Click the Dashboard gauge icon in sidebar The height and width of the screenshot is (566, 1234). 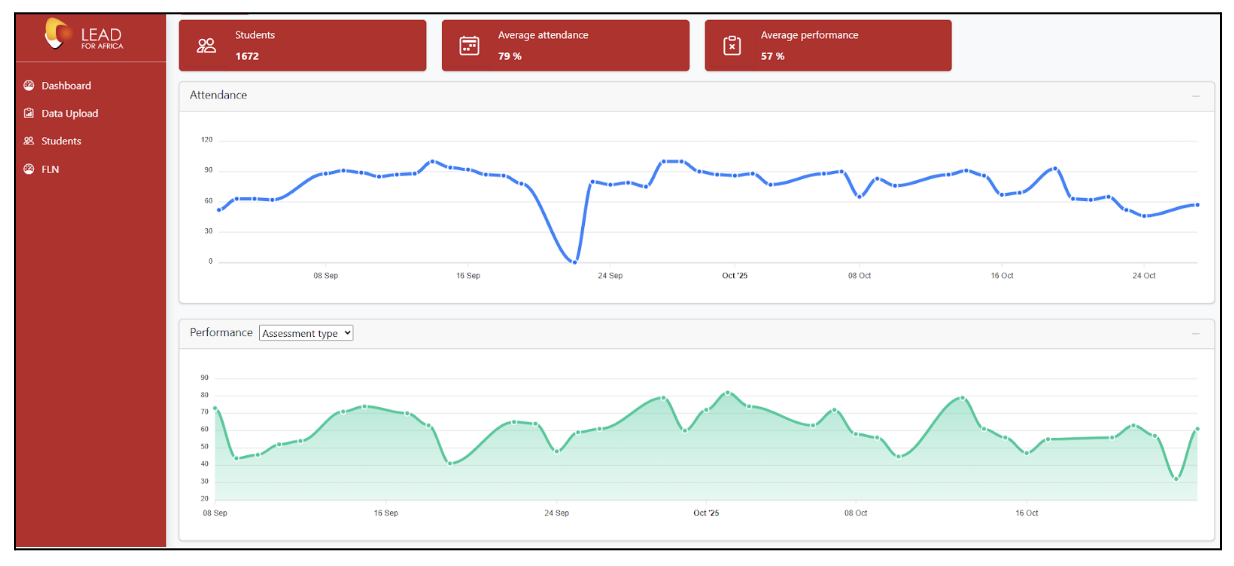coord(29,86)
